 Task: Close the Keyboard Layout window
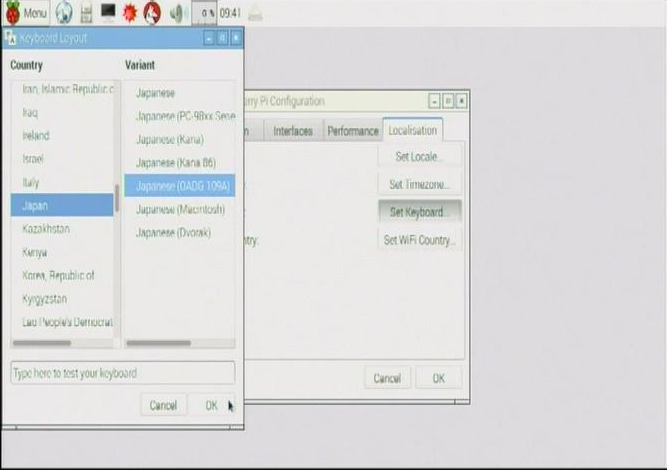[x=236, y=39]
